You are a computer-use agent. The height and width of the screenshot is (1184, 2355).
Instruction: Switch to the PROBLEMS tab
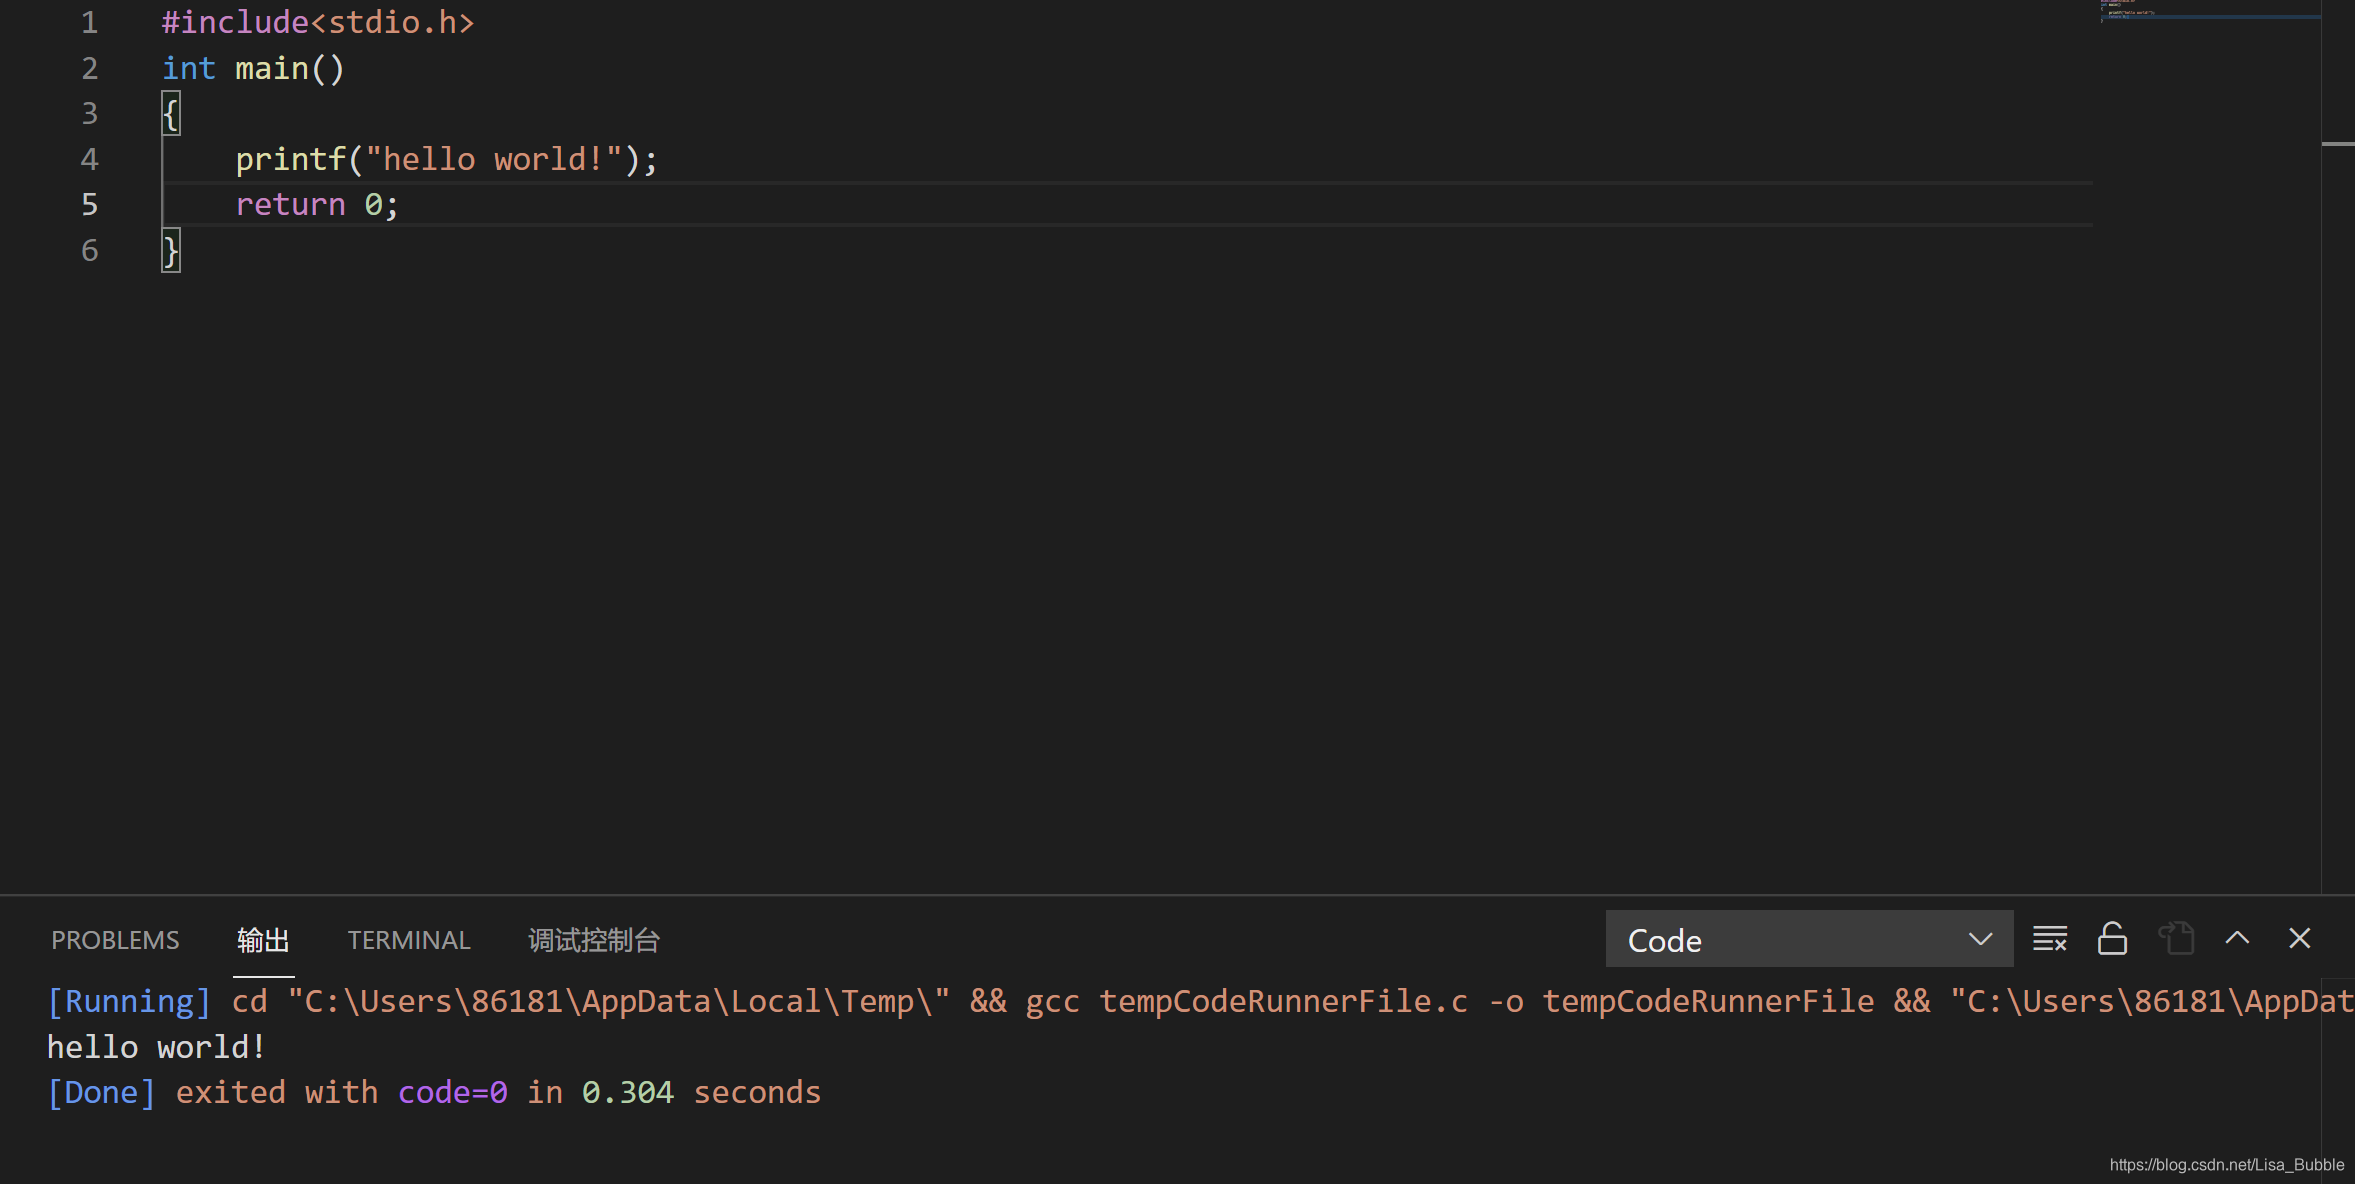pyautogui.click(x=115, y=940)
